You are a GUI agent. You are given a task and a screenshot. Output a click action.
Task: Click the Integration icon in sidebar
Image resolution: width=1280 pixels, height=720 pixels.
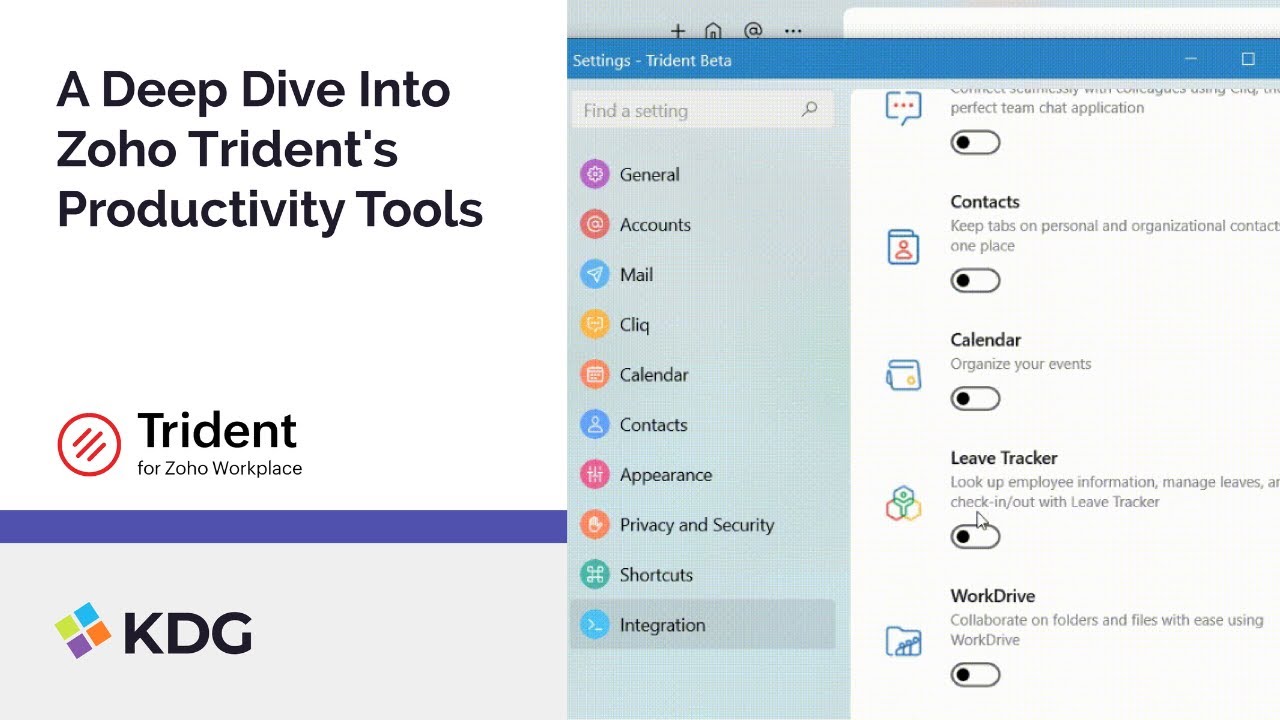tap(595, 624)
